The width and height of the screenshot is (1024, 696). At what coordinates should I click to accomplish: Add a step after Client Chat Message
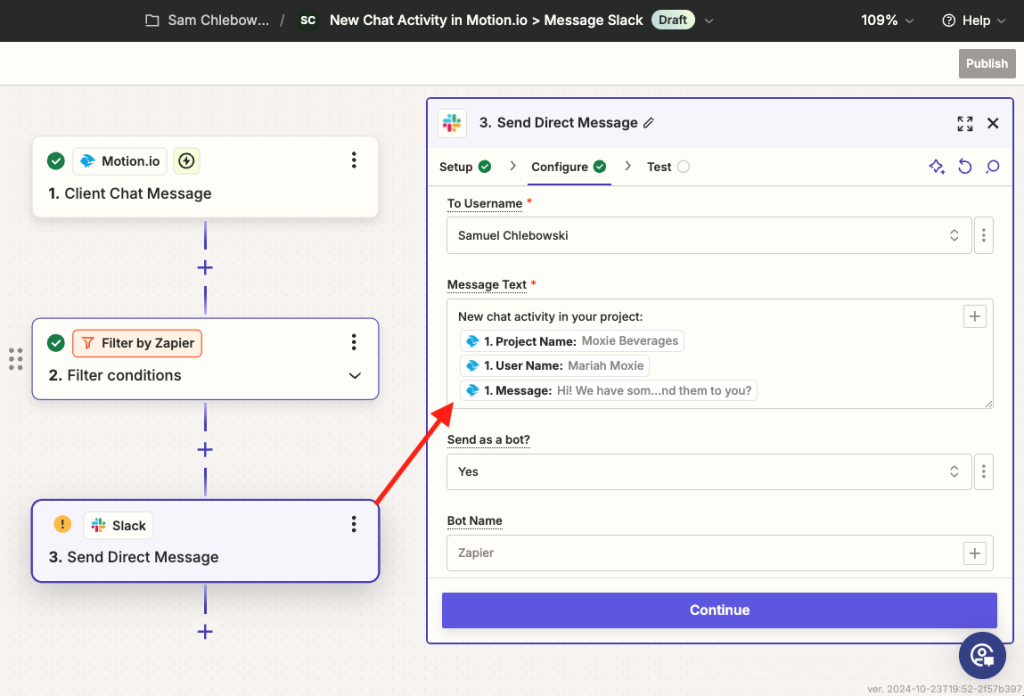pyautogui.click(x=205, y=268)
